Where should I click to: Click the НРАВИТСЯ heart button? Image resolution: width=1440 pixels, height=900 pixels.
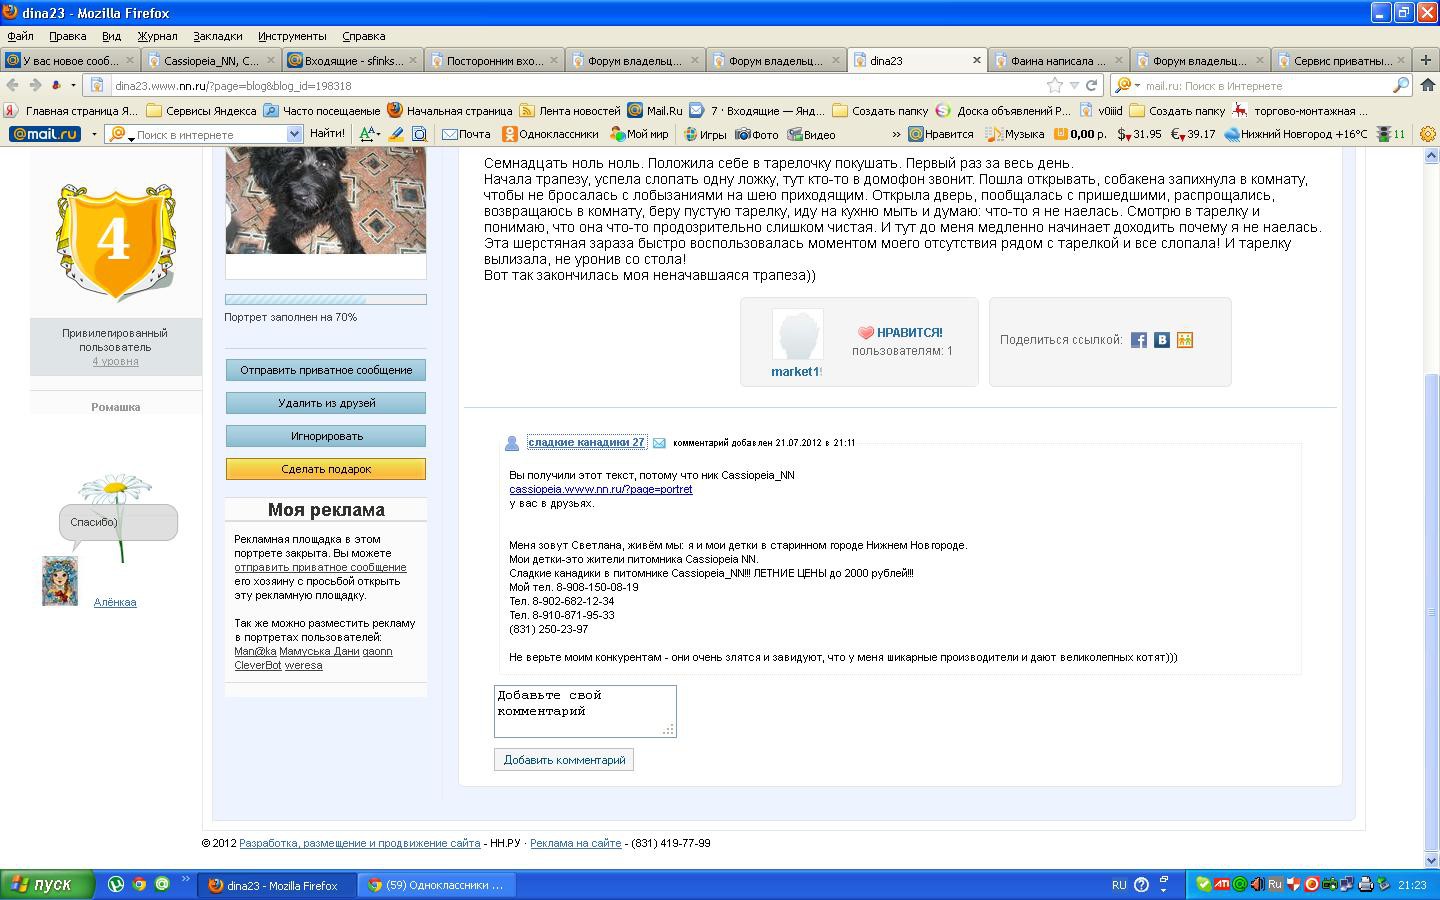900,332
